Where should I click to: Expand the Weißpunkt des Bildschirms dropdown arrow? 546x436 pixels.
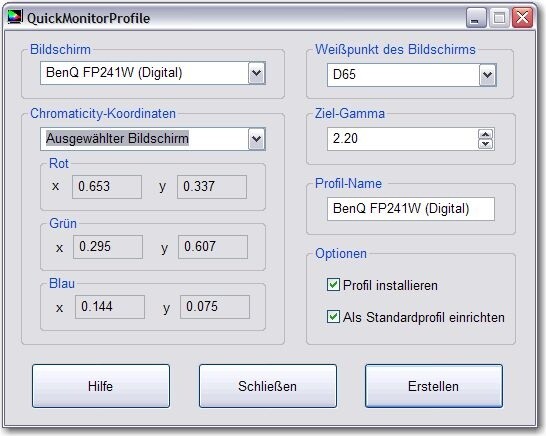coord(488,75)
